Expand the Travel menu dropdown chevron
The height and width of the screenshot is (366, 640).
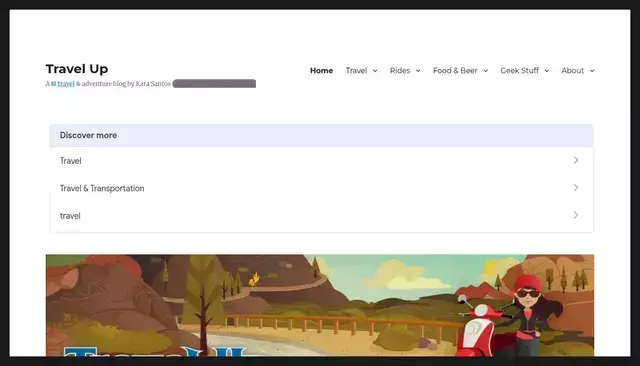(x=375, y=71)
